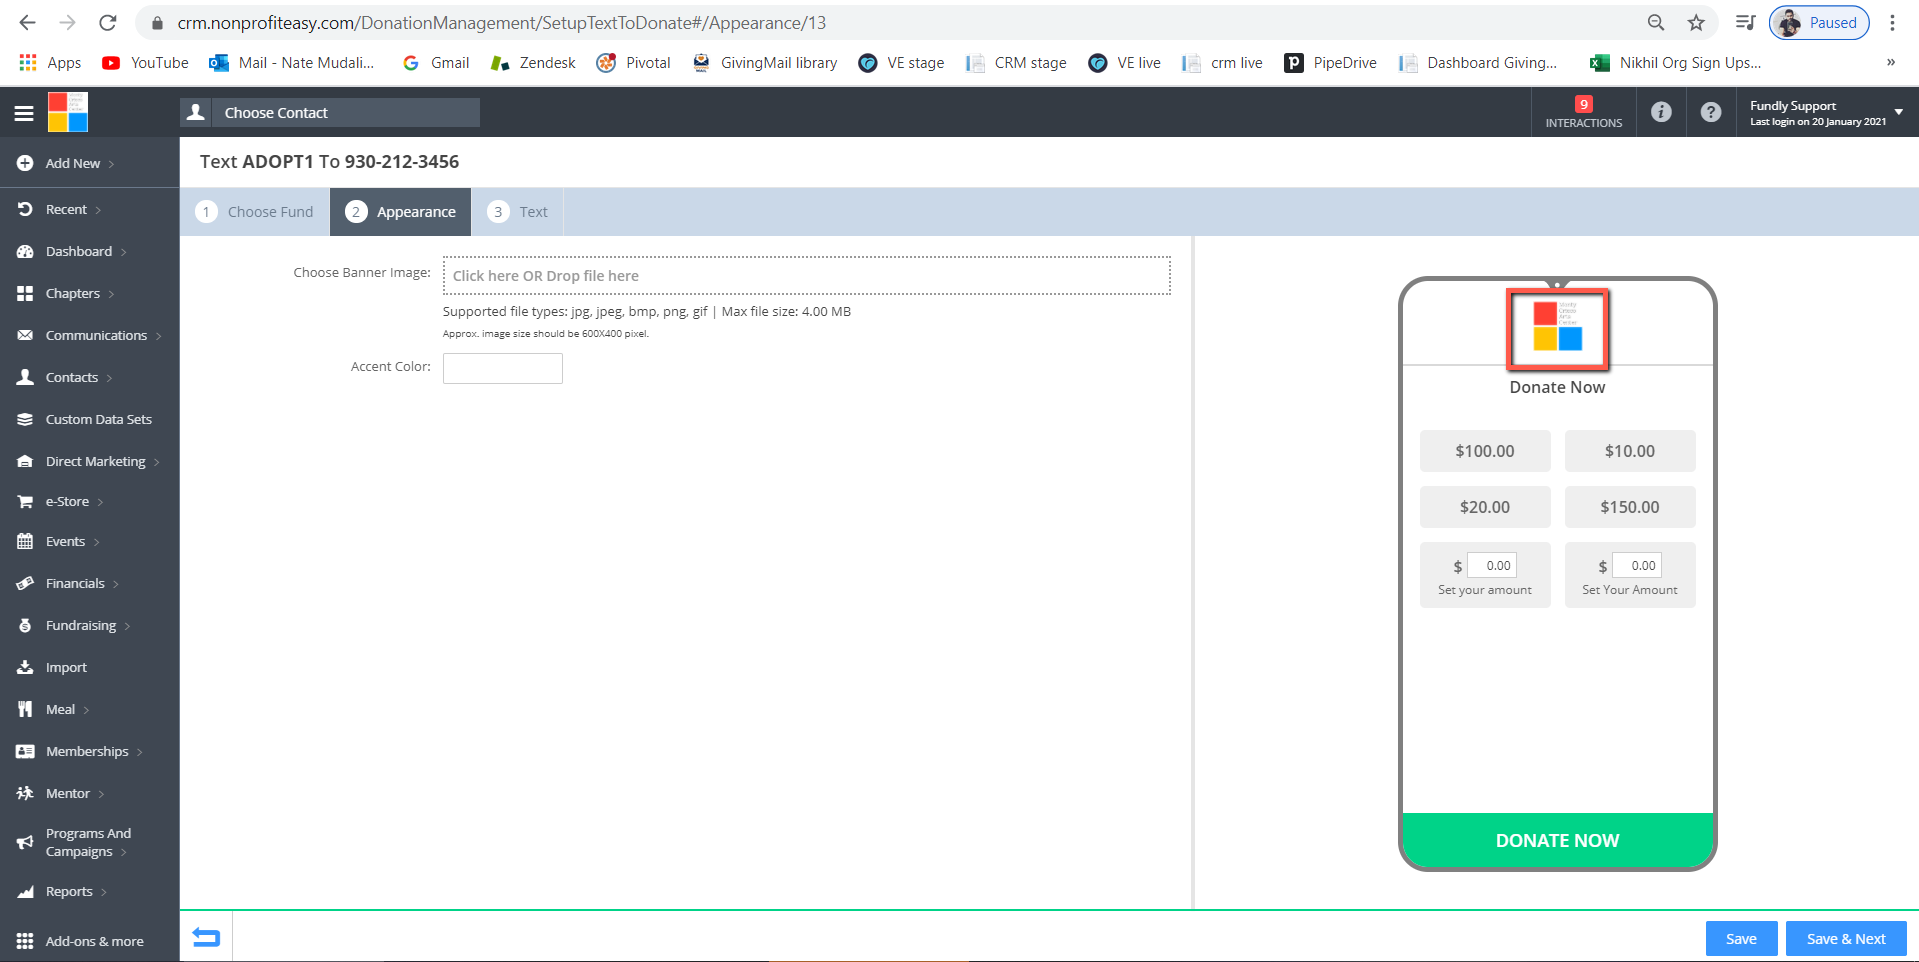Open the Accent Color picker field
The height and width of the screenshot is (962, 1919).
click(503, 368)
